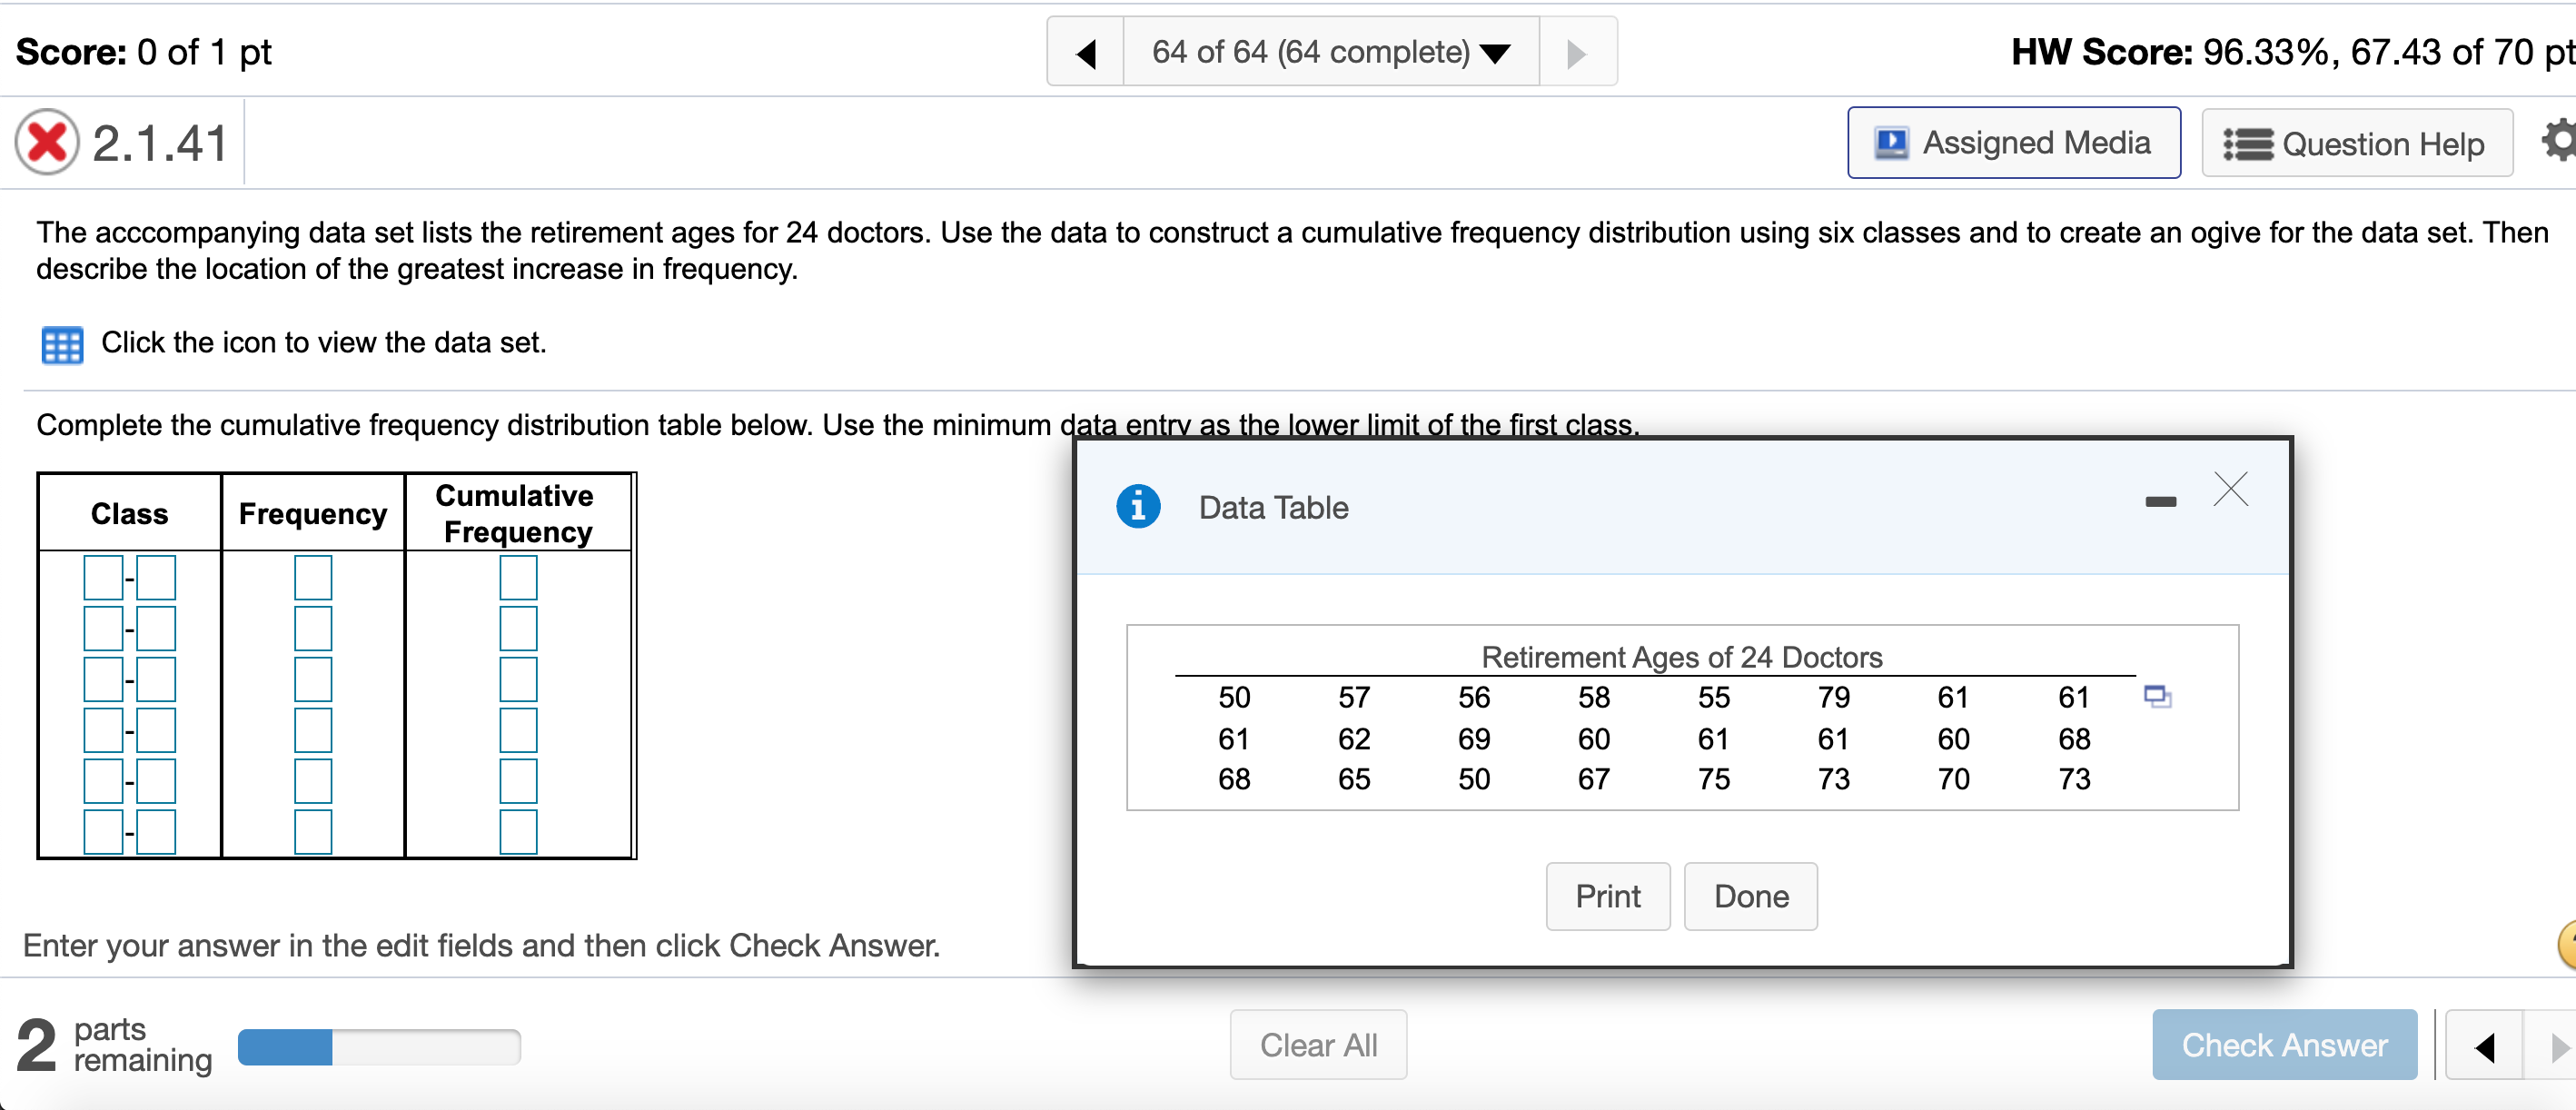Open the Question Help menu
The height and width of the screenshot is (1110, 2576).
(x=2356, y=144)
